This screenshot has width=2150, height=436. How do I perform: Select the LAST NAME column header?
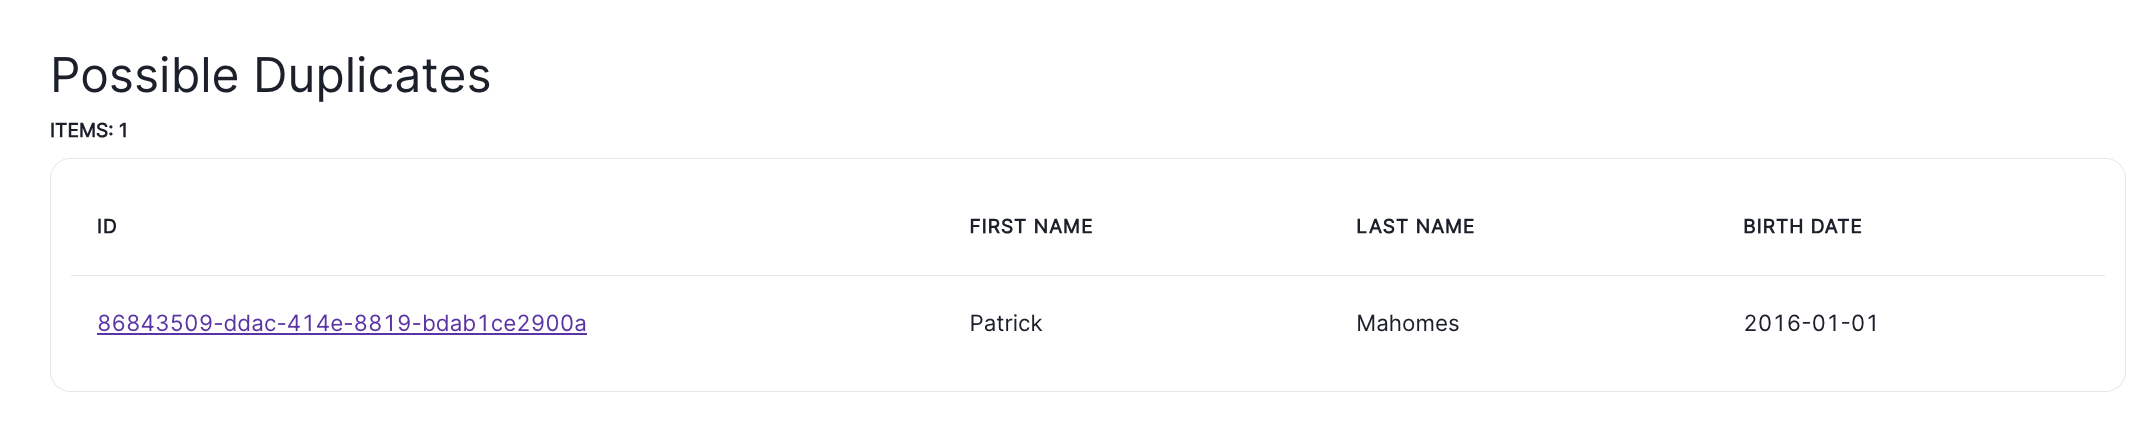1414,227
